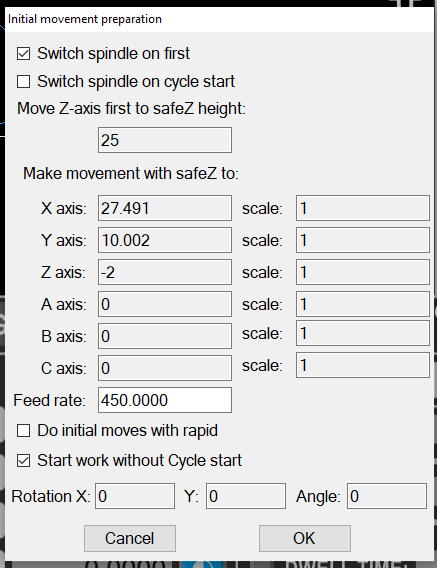
Task: Focus the Feed rate input field
Action: [x=165, y=400]
